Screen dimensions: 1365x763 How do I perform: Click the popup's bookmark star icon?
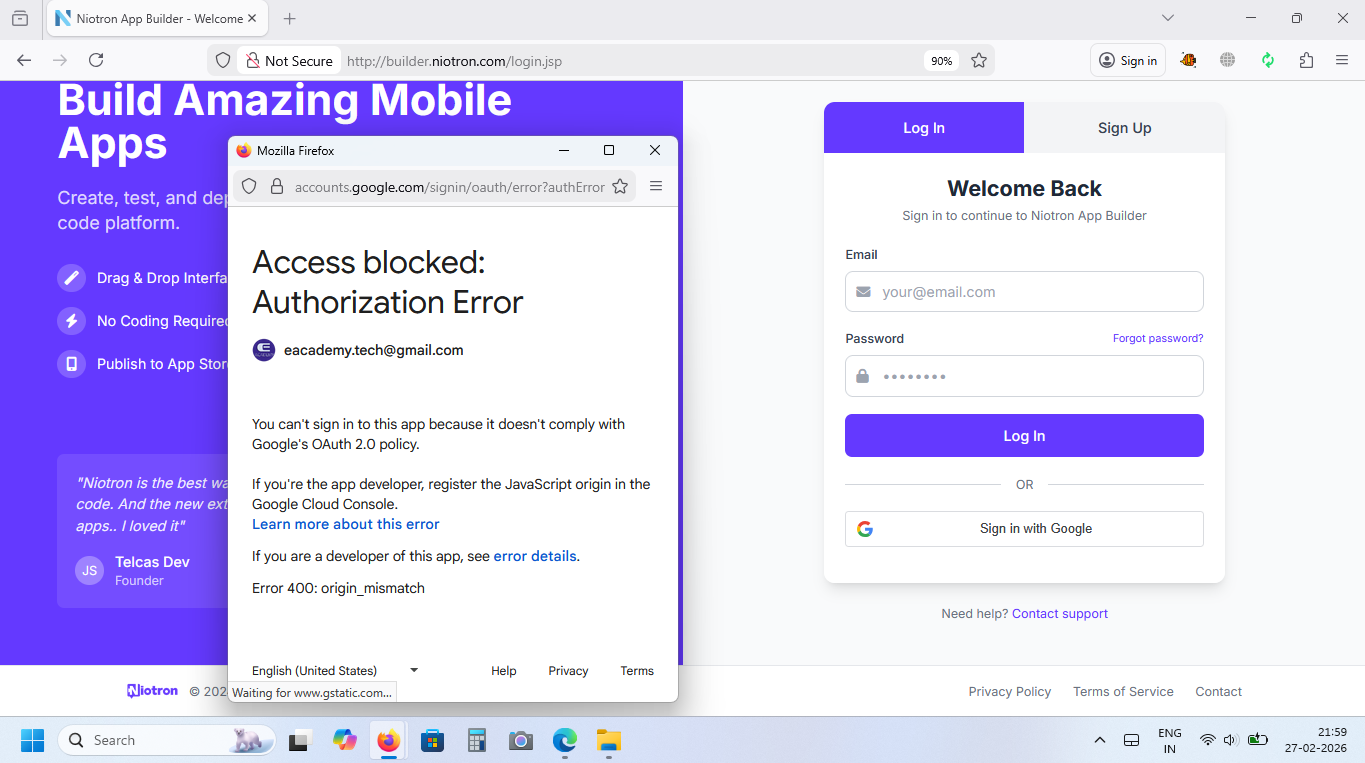(x=620, y=186)
